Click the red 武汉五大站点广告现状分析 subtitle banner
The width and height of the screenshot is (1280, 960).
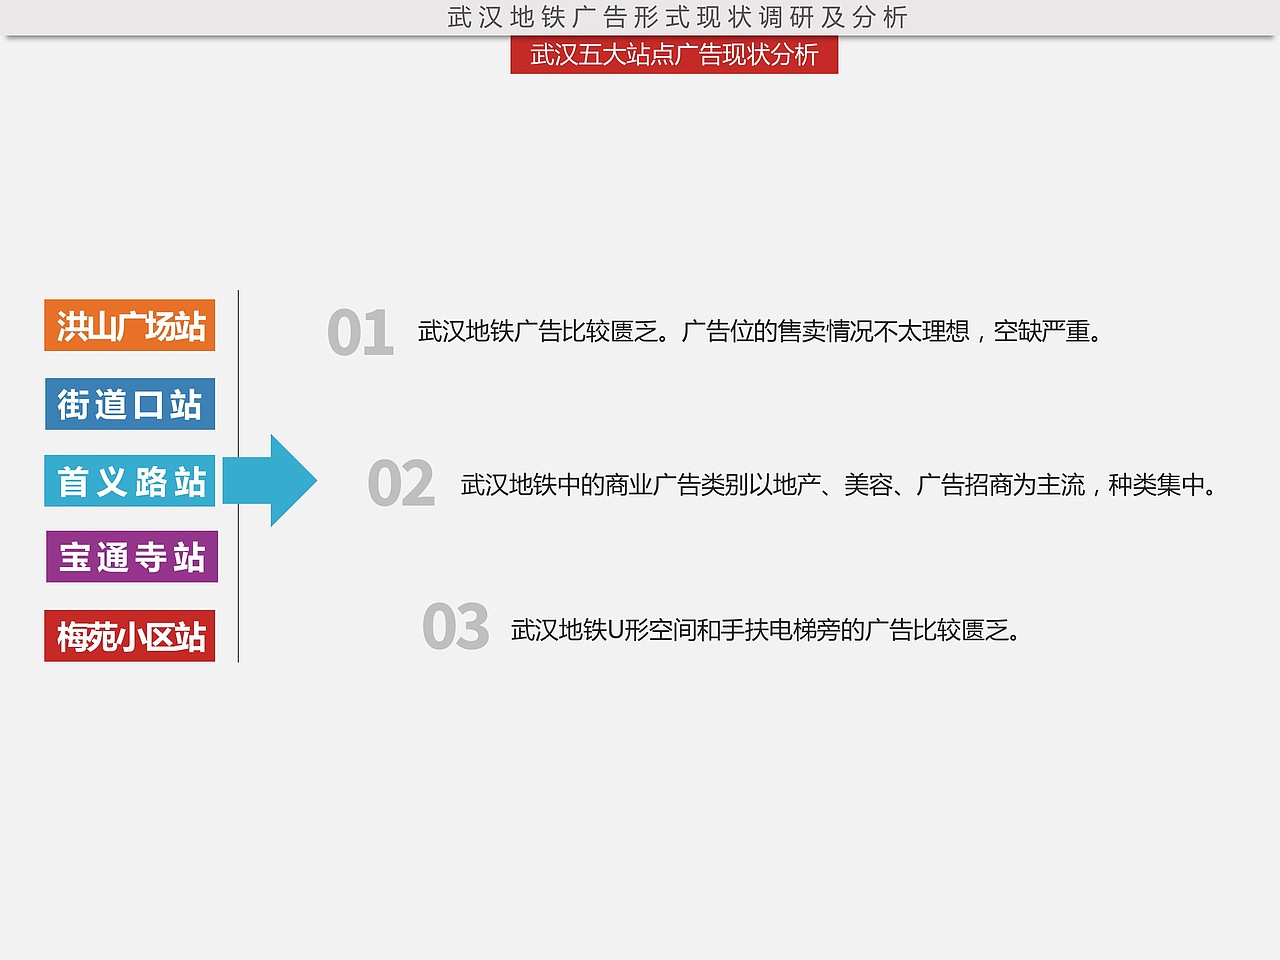click(x=674, y=55)
